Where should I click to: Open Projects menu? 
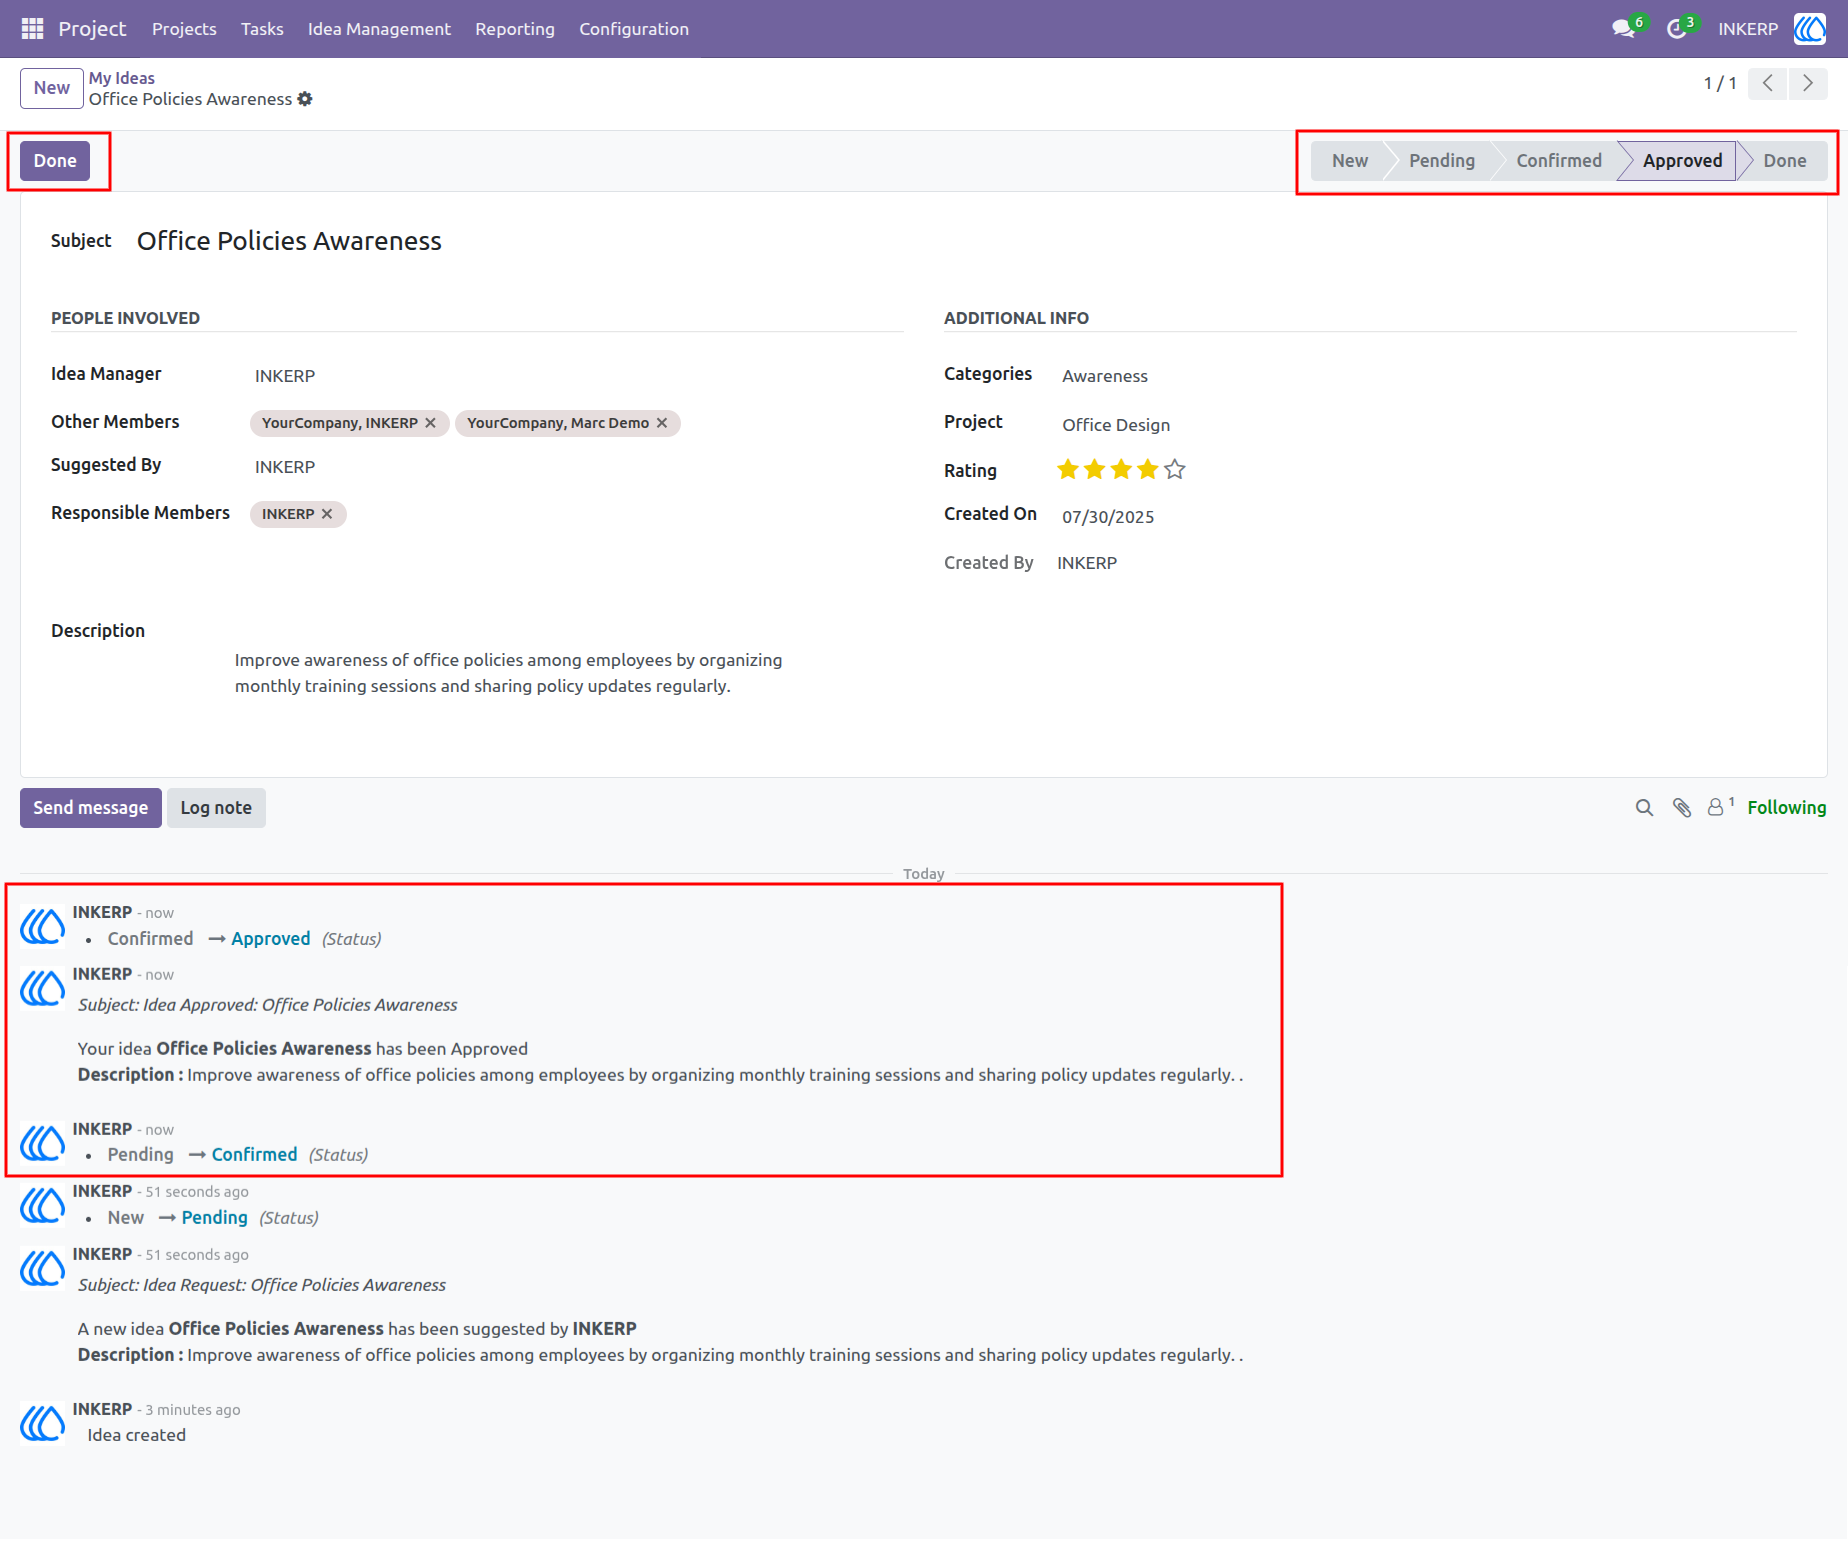[x=184, y=29]
